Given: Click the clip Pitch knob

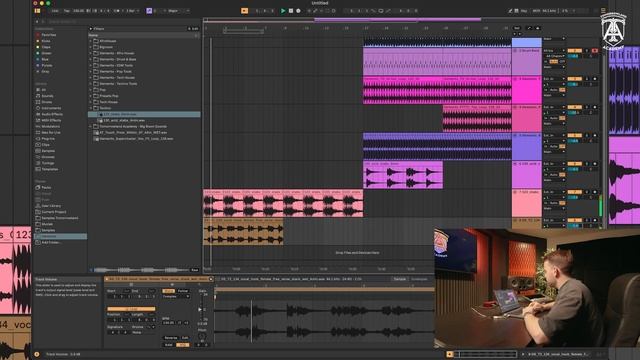Looking at the screenshot, I should coord(202,337).
